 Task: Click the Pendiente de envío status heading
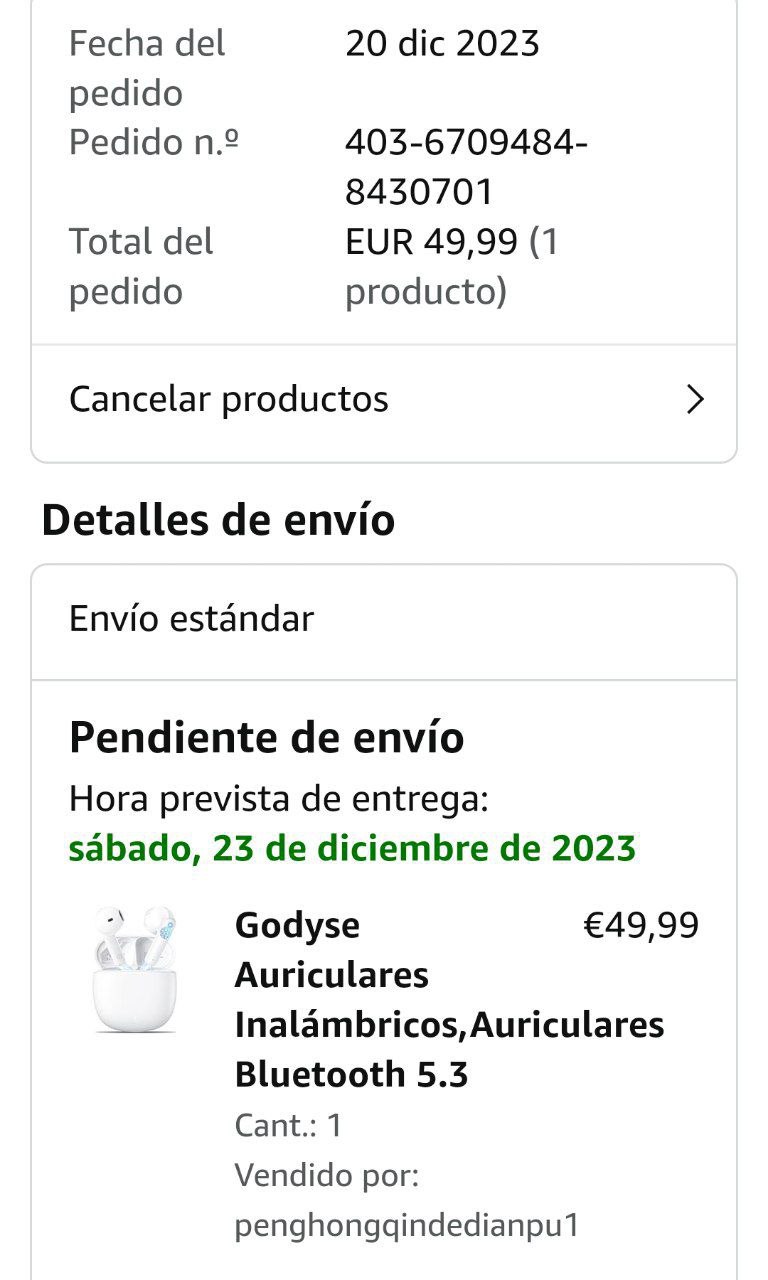pos(266,738)
